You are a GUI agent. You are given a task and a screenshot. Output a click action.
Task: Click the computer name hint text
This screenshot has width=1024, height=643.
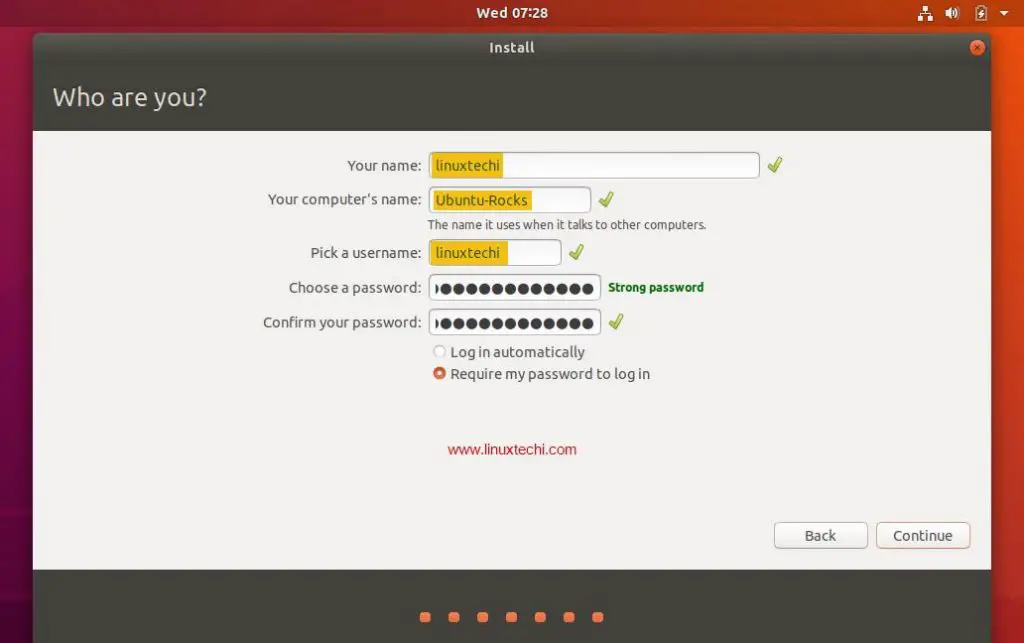pos(567,225)
